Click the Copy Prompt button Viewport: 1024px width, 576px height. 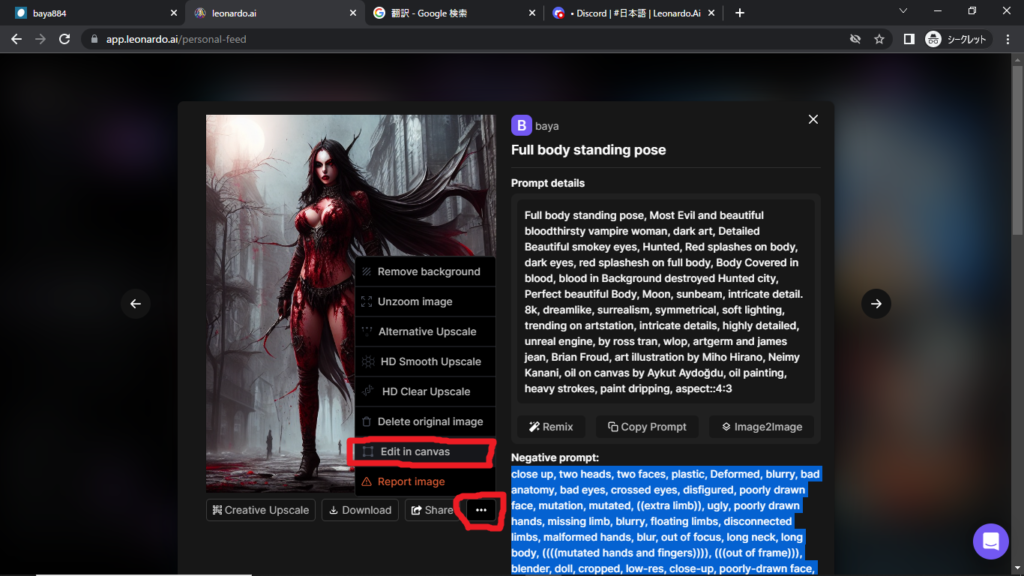647,427
